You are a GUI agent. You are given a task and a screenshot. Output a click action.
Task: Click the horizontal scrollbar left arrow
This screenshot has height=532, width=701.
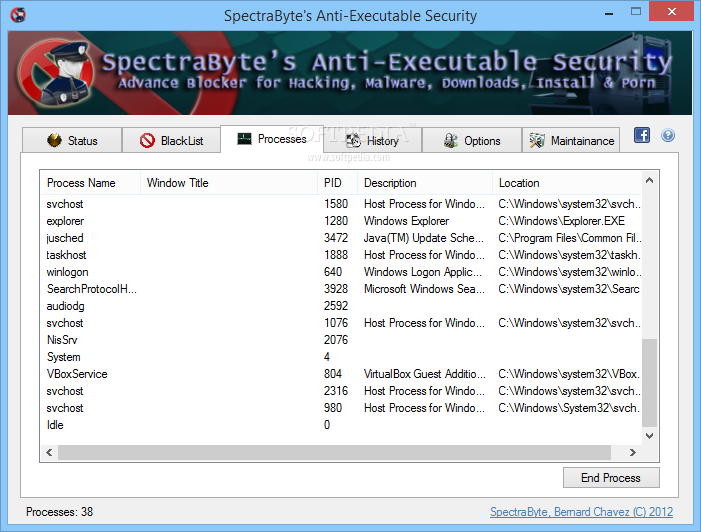[x=49, y=452]
